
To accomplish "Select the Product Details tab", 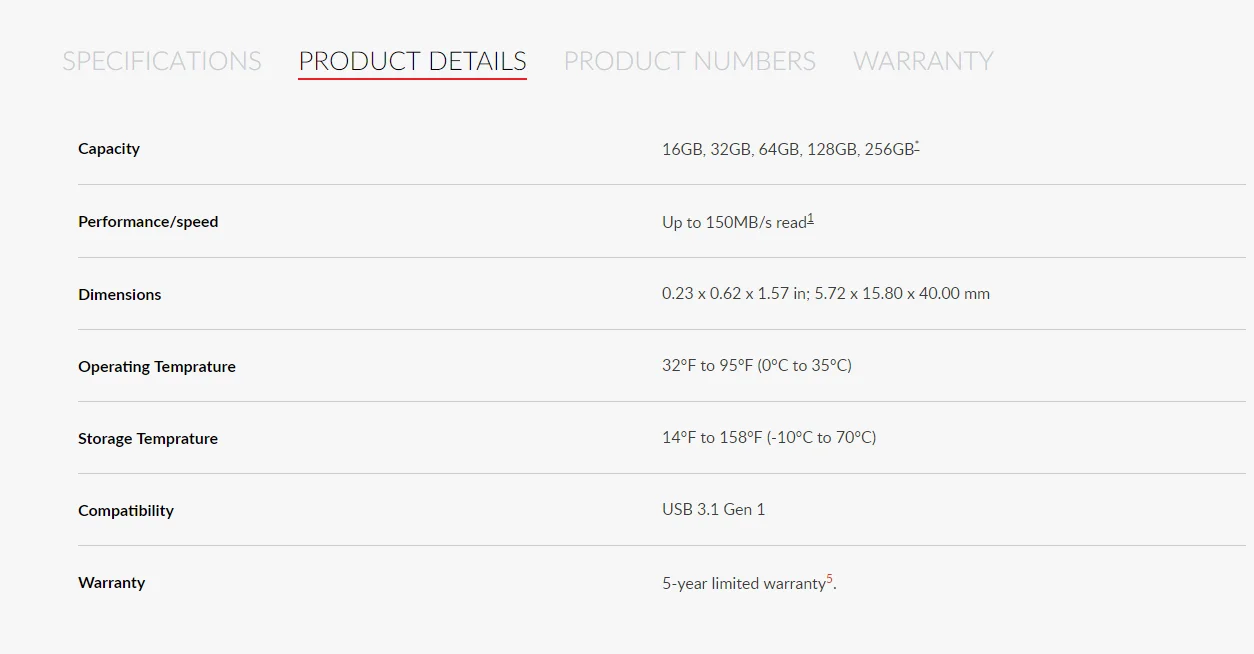I will [x=412, y=61].
